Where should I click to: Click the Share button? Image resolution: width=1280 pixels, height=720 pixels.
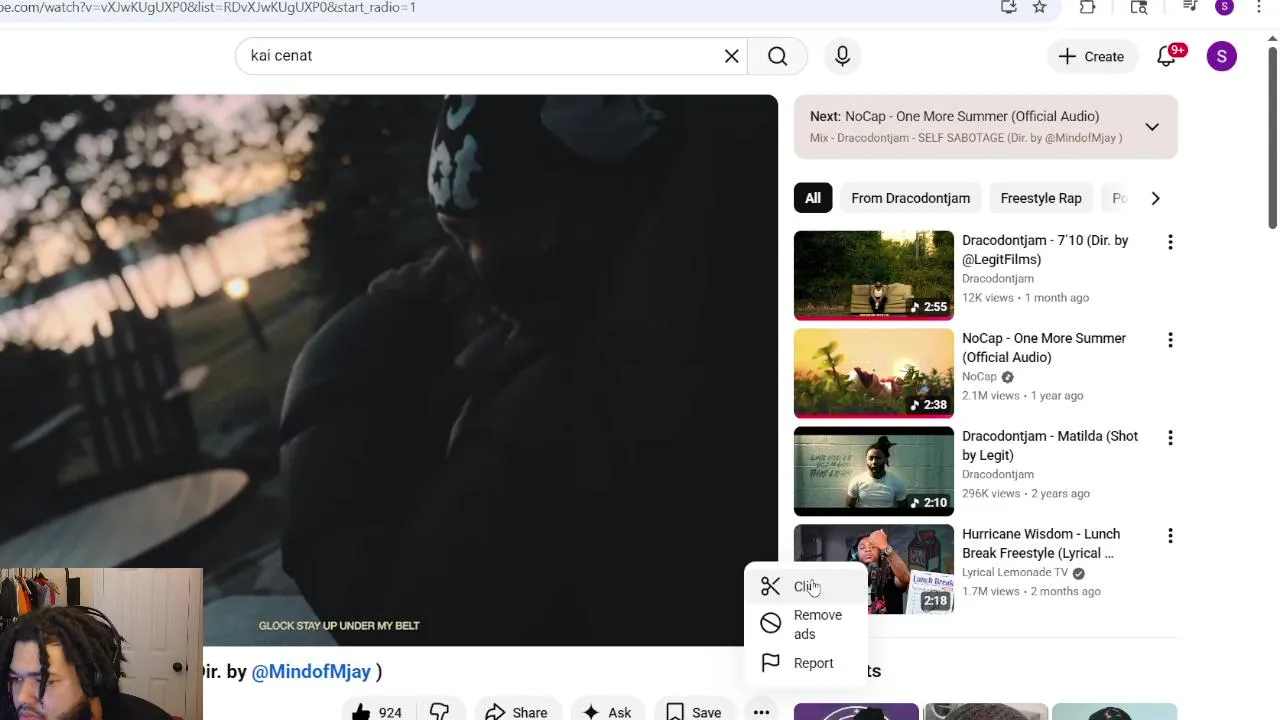(x=516, y=712)
